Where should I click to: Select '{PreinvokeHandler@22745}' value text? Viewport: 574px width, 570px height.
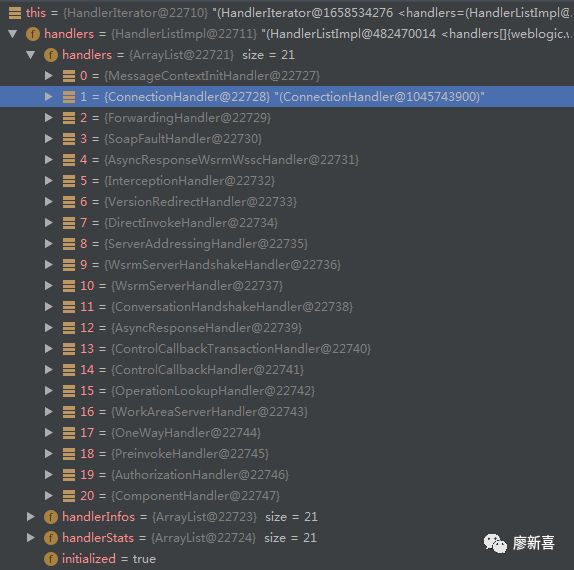pos(190,454)
